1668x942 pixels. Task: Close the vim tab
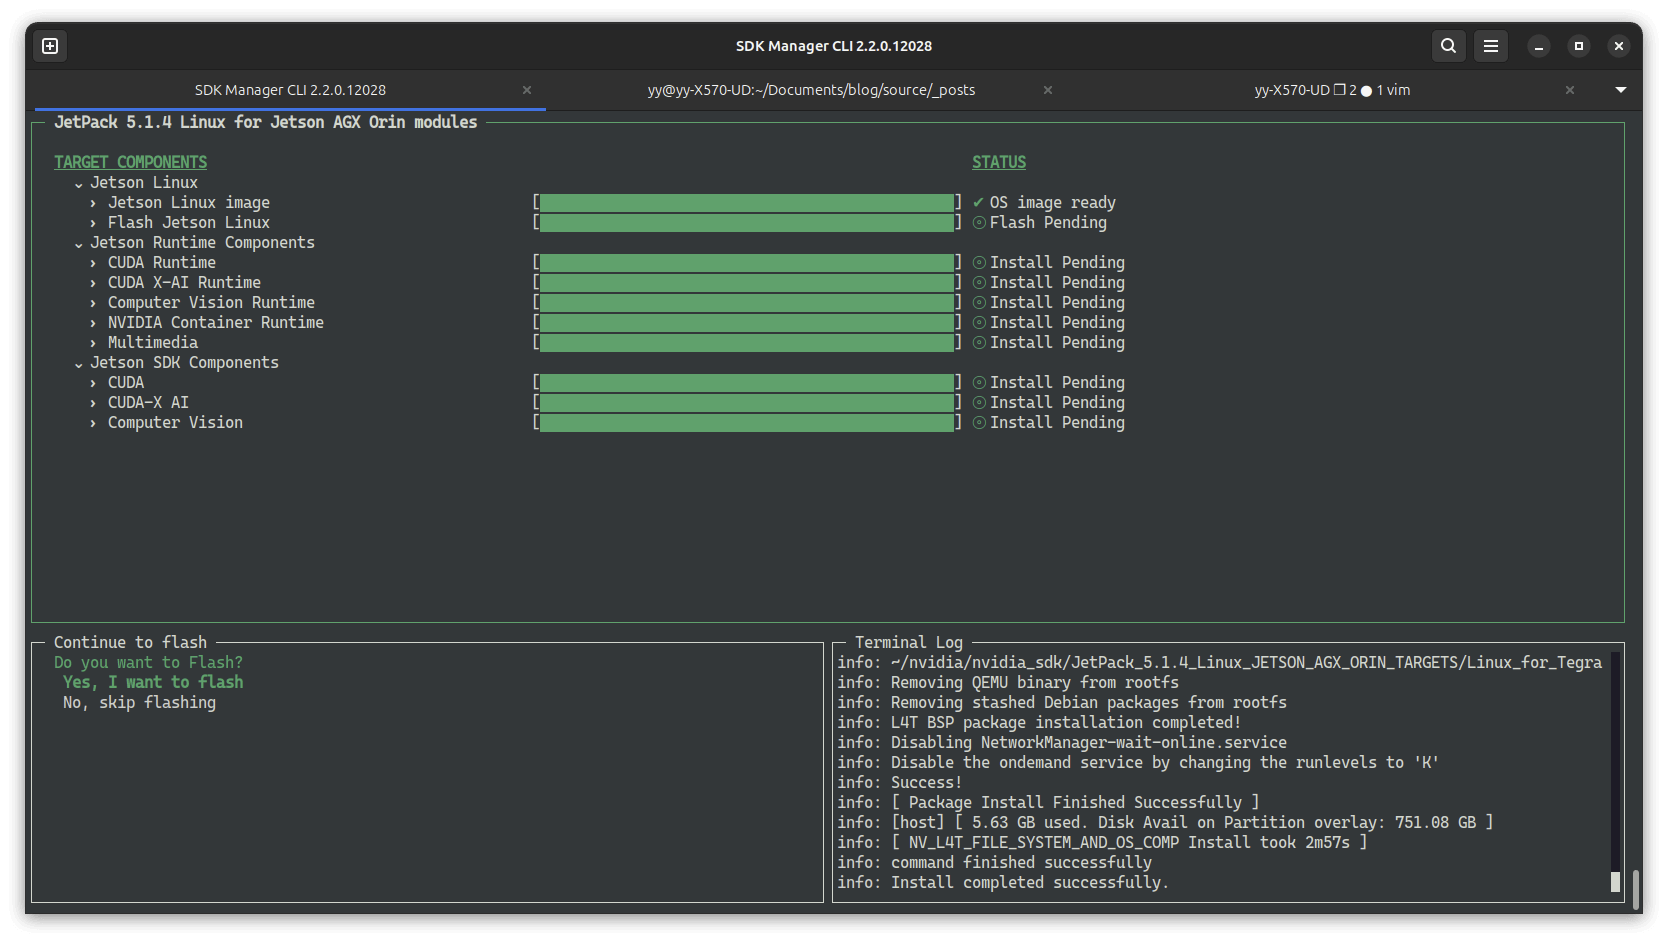(x=1570, y=90)
